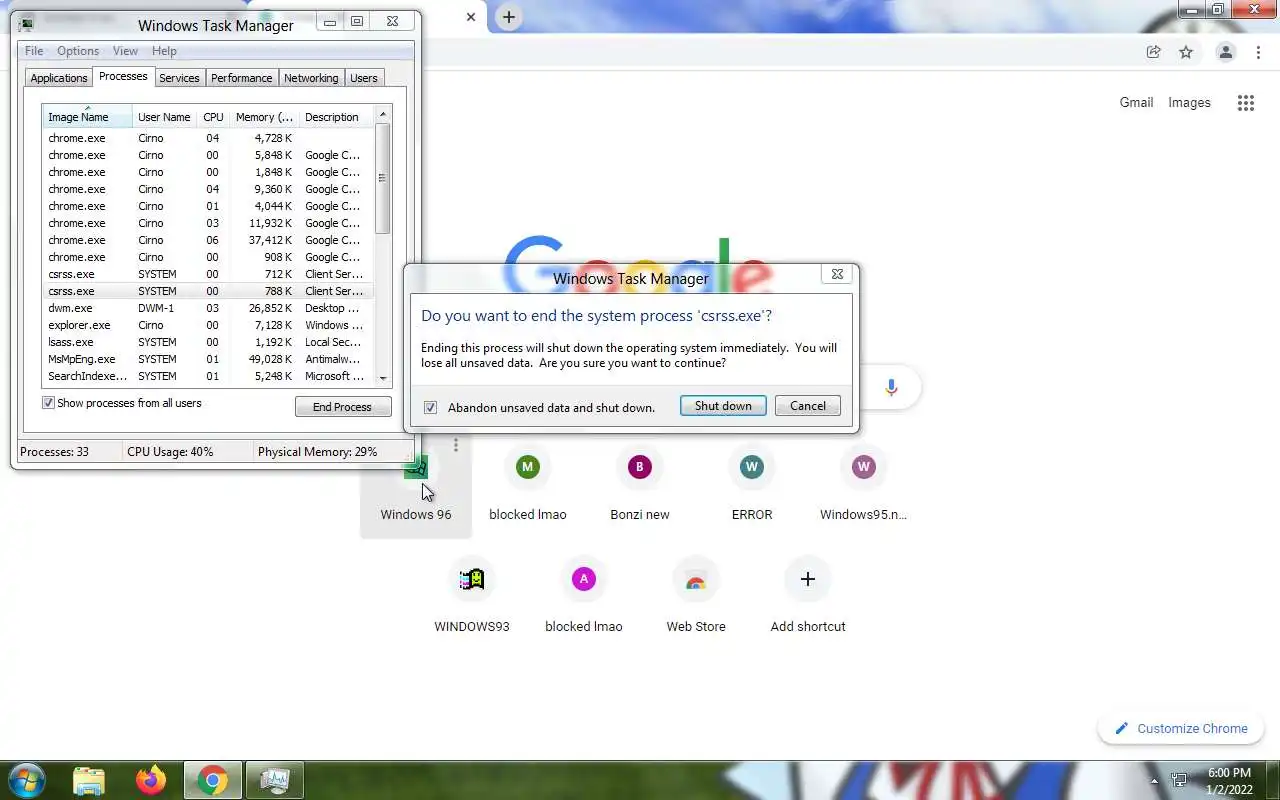Viewport: 1280px width, 800px height.
Task: Select the lsass.exe process row
Action: (x=208, y=342)
